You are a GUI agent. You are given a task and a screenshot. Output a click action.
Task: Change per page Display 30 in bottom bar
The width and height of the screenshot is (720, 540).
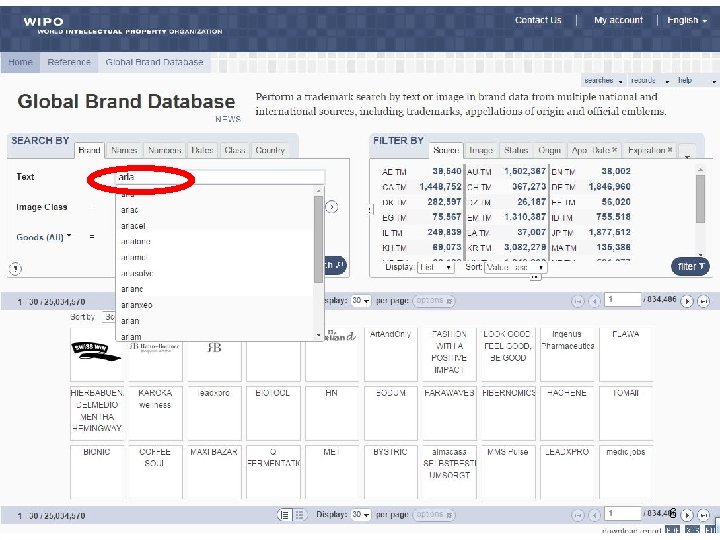[x=361, y=515]
